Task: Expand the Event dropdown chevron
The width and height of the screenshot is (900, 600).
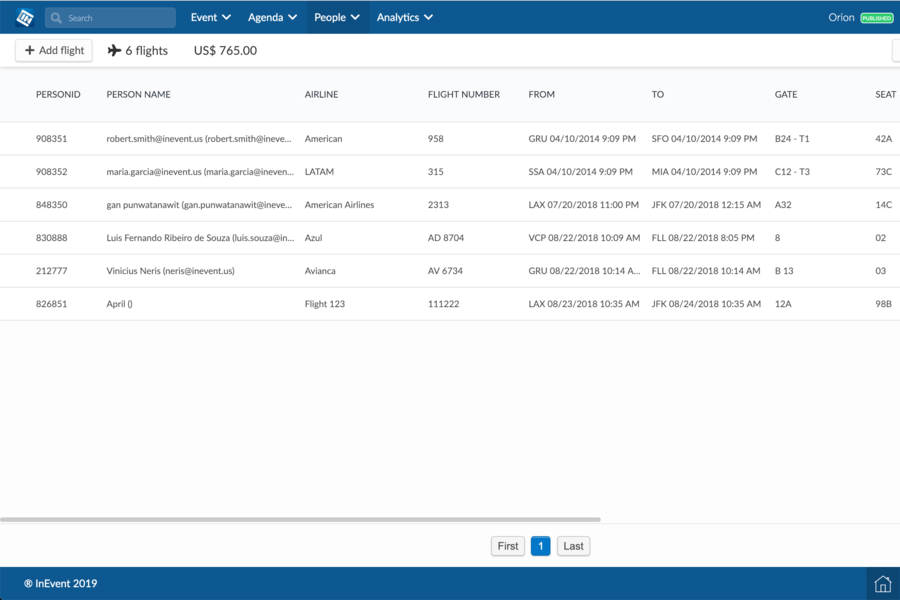Action: point(226,17)
